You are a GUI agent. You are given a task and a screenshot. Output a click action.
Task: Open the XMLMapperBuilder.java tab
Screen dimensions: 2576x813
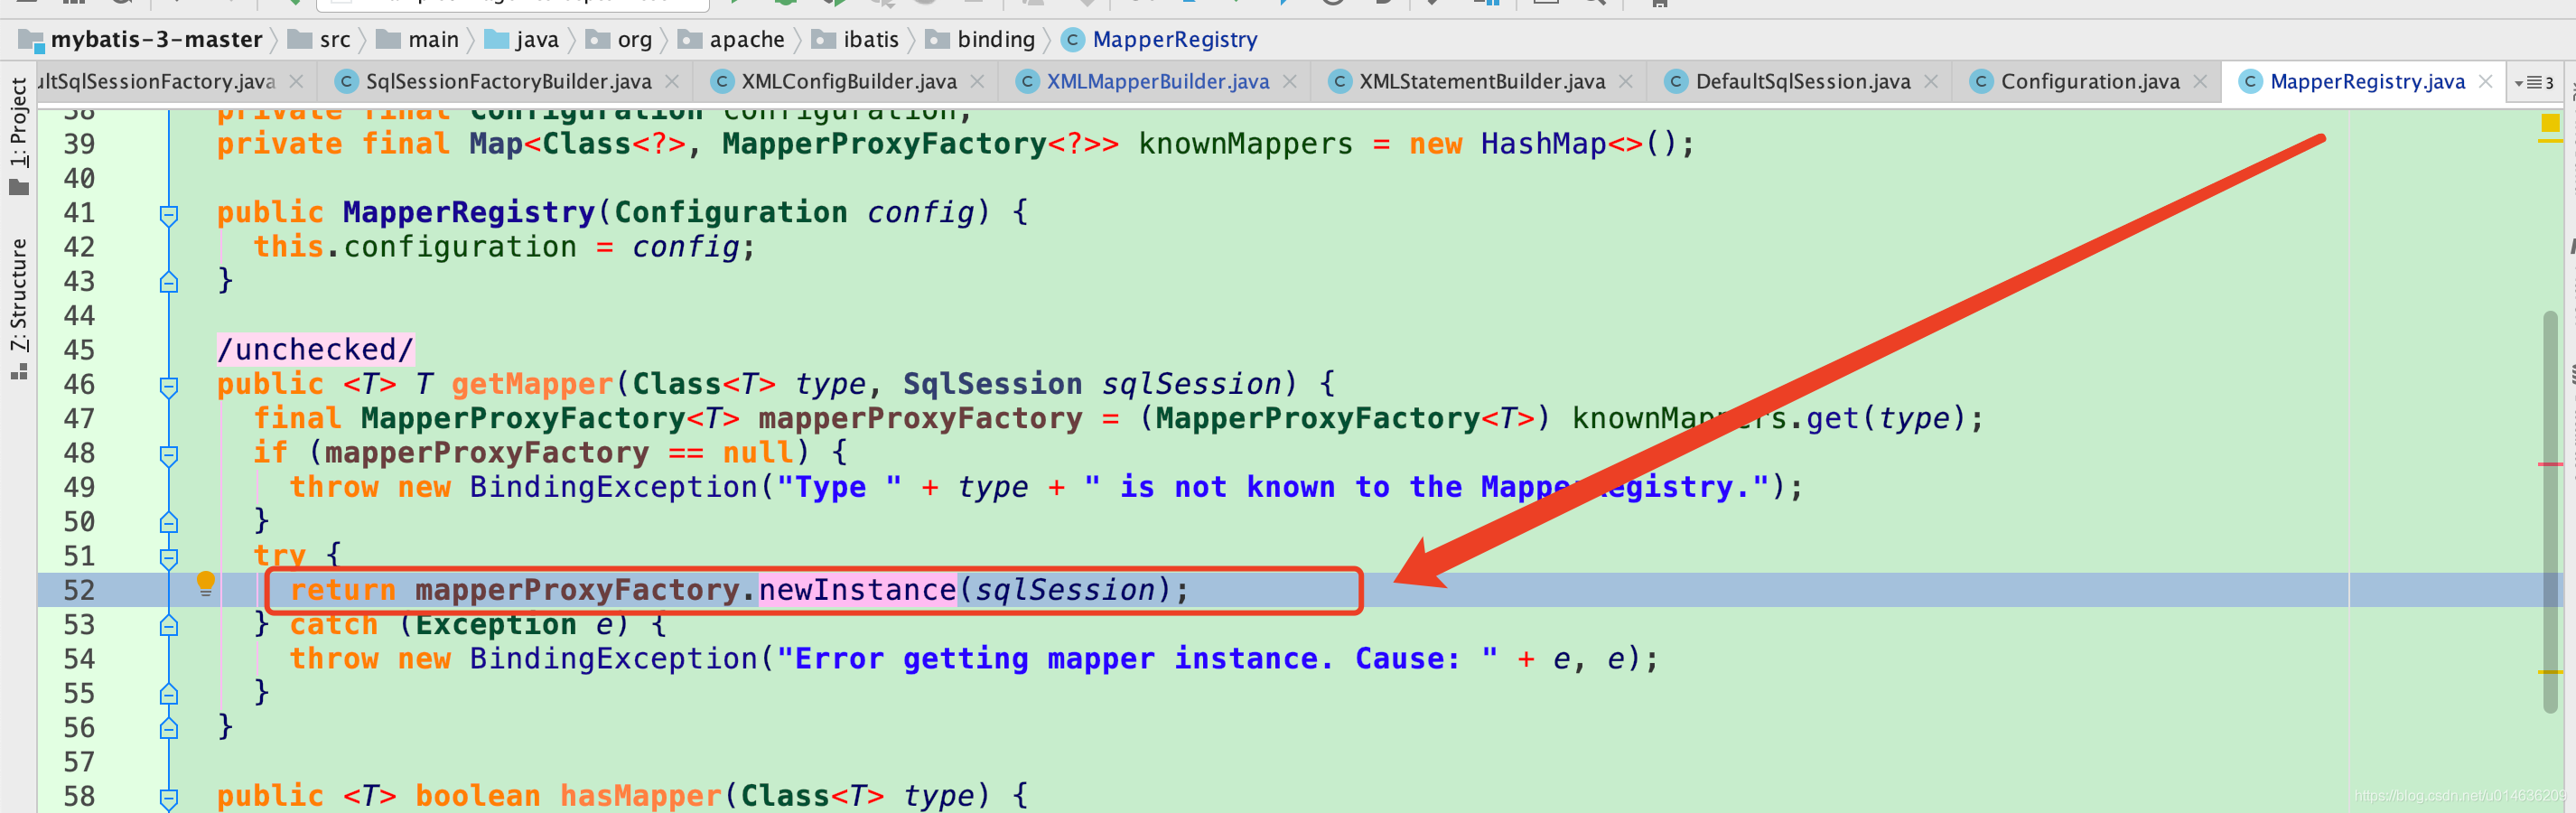click(1157, 82)
